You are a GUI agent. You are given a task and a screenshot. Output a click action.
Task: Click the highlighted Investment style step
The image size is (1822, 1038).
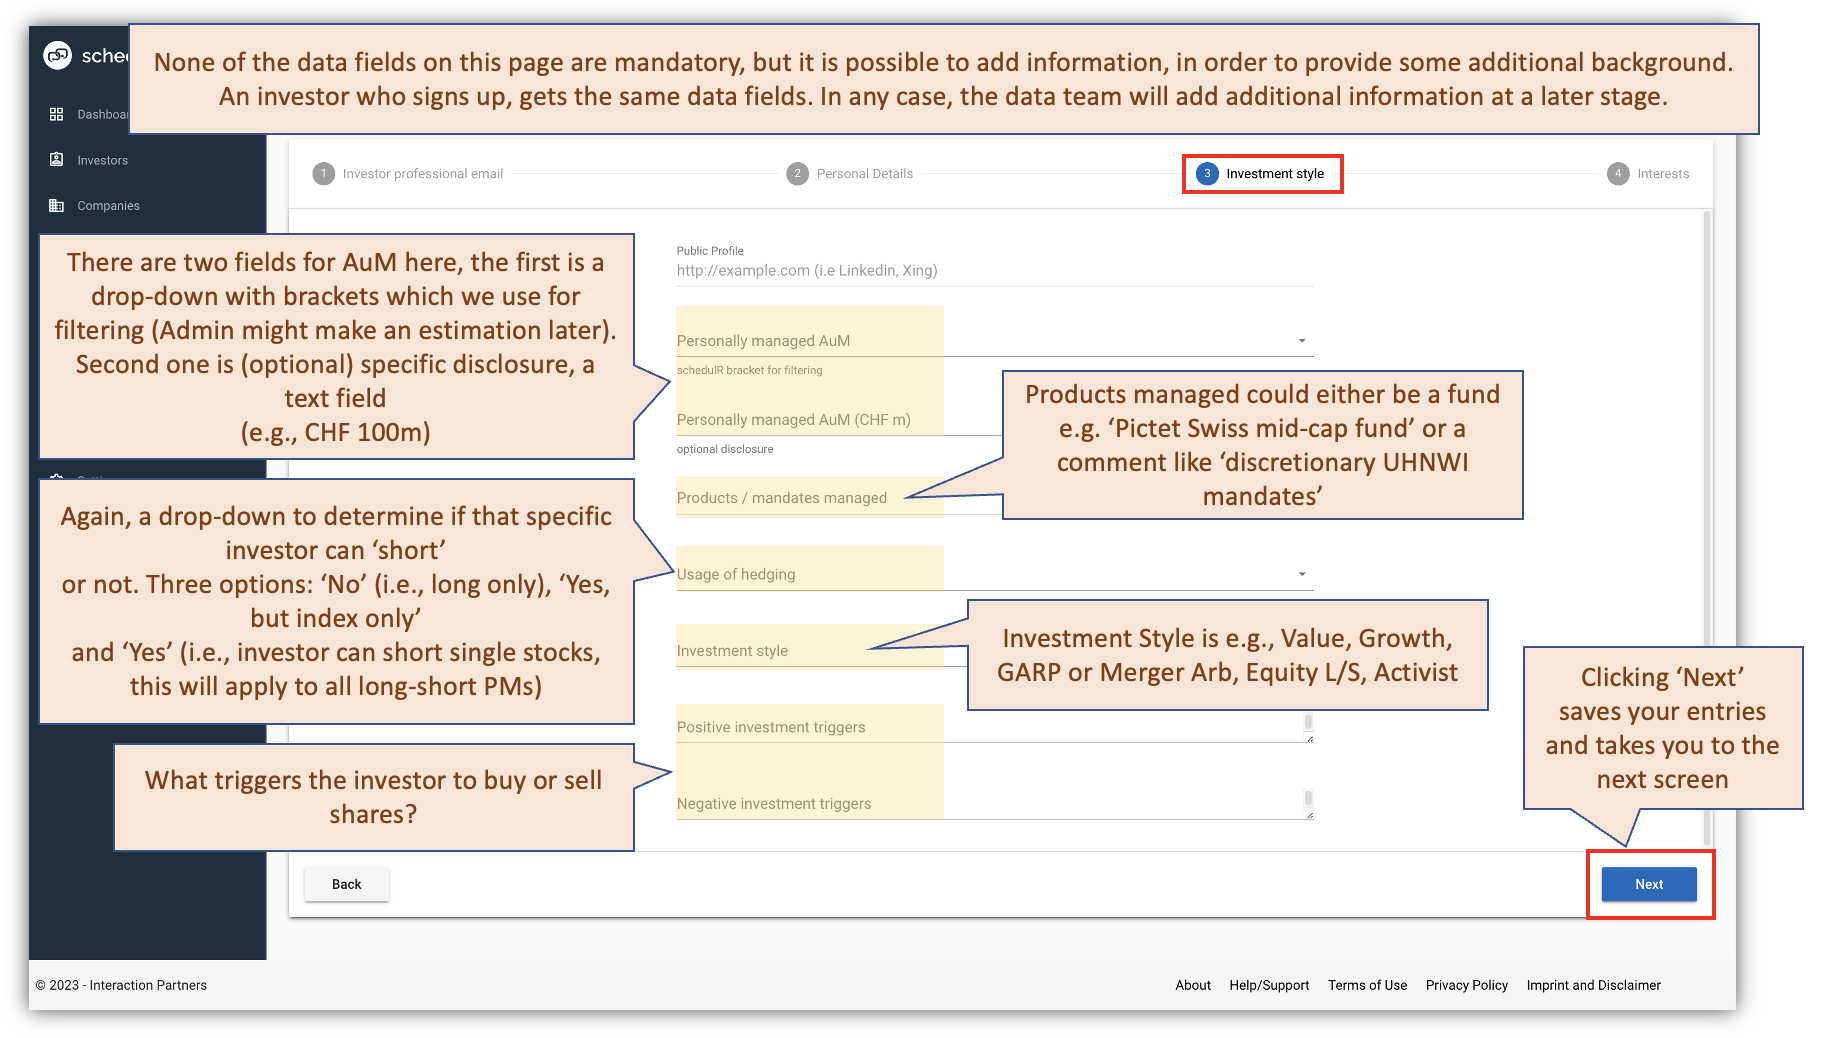[1262, 173]
